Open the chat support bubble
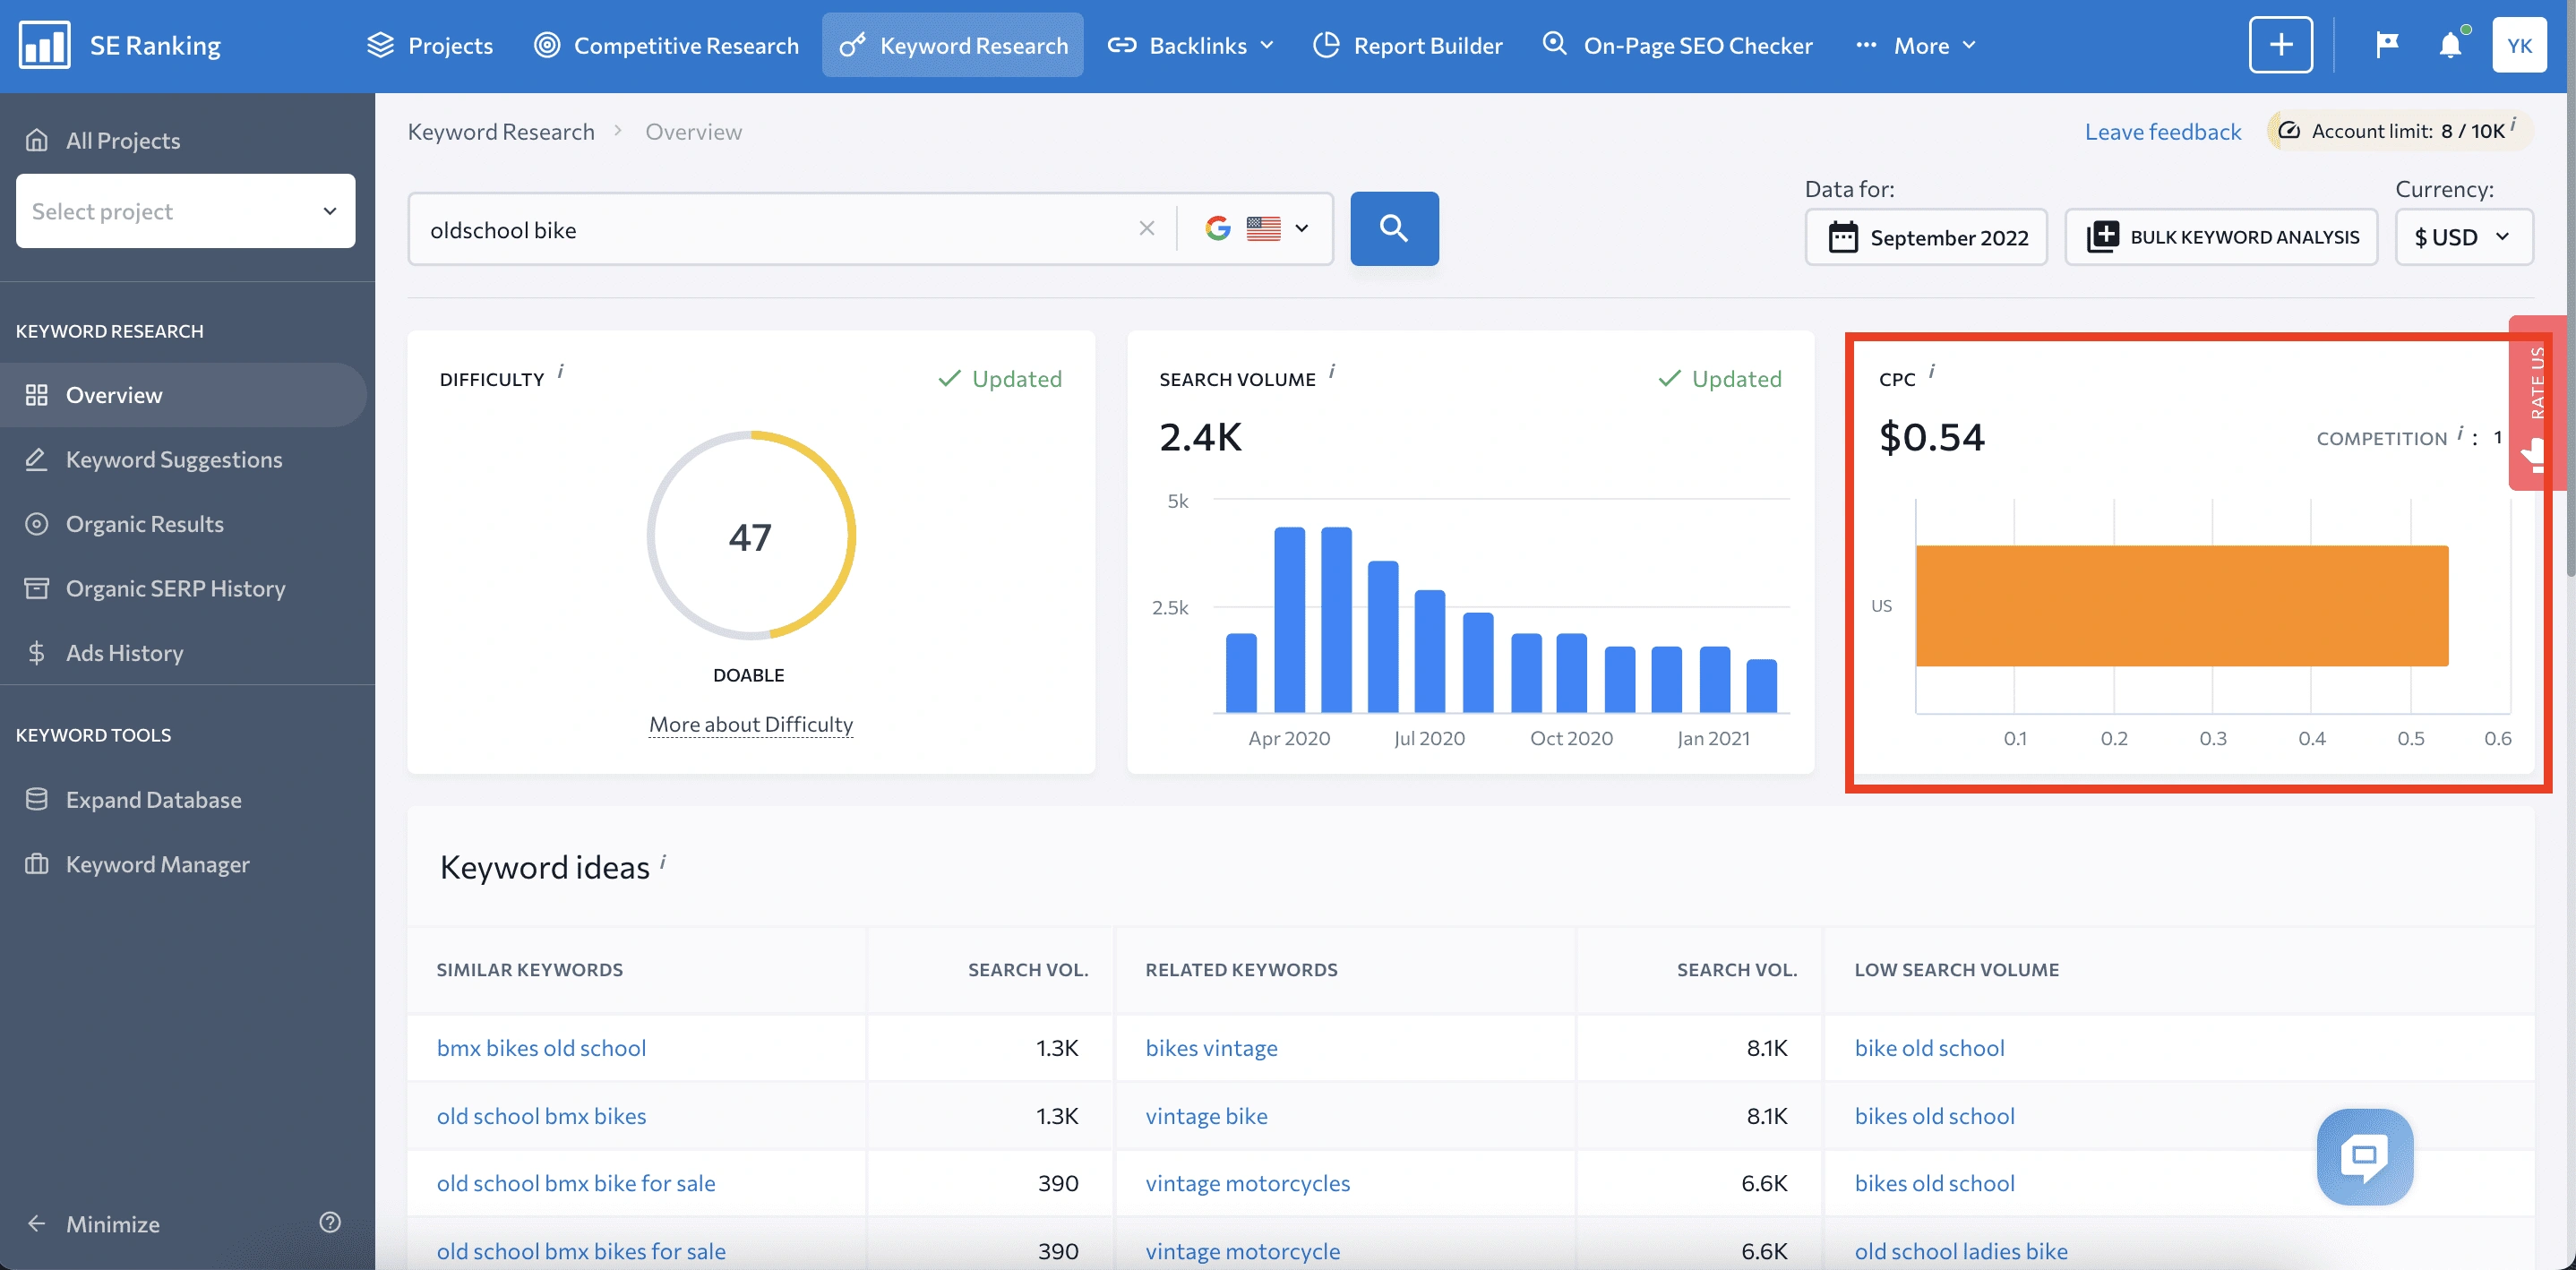This screenshot has height=1270, width=2576. 2365,1157
